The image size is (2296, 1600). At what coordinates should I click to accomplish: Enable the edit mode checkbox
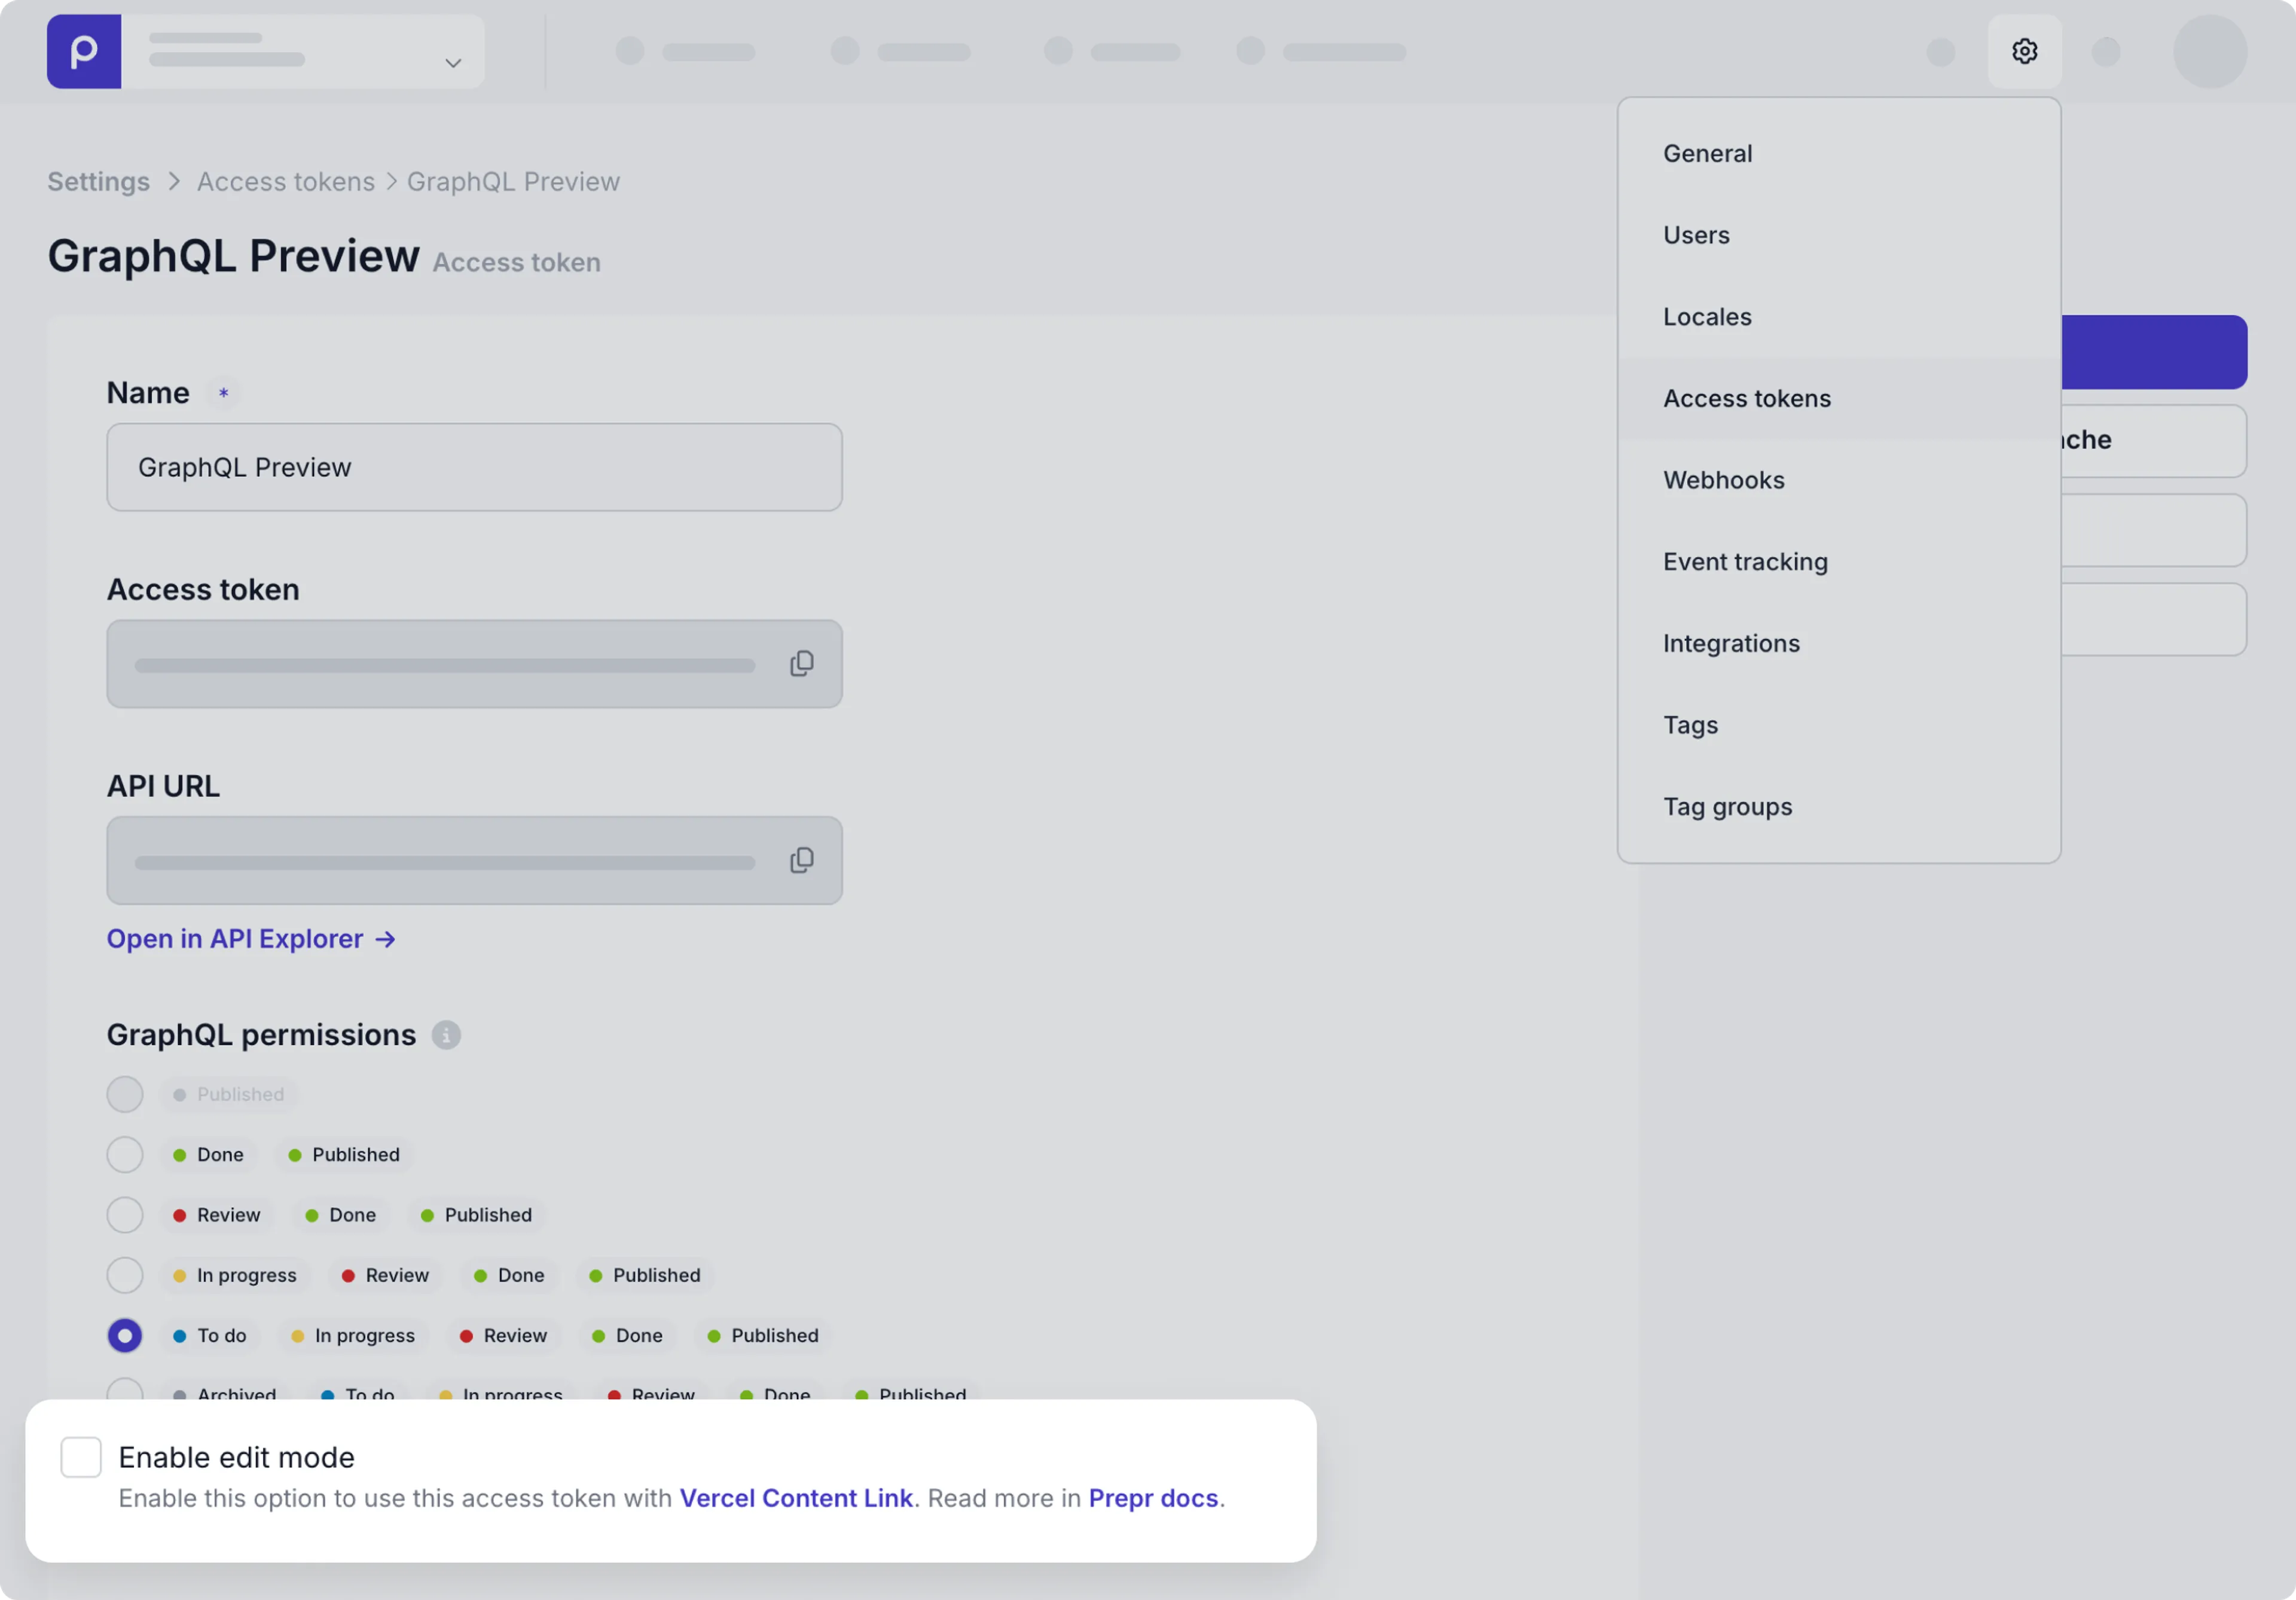click(x=81, y=1457)
